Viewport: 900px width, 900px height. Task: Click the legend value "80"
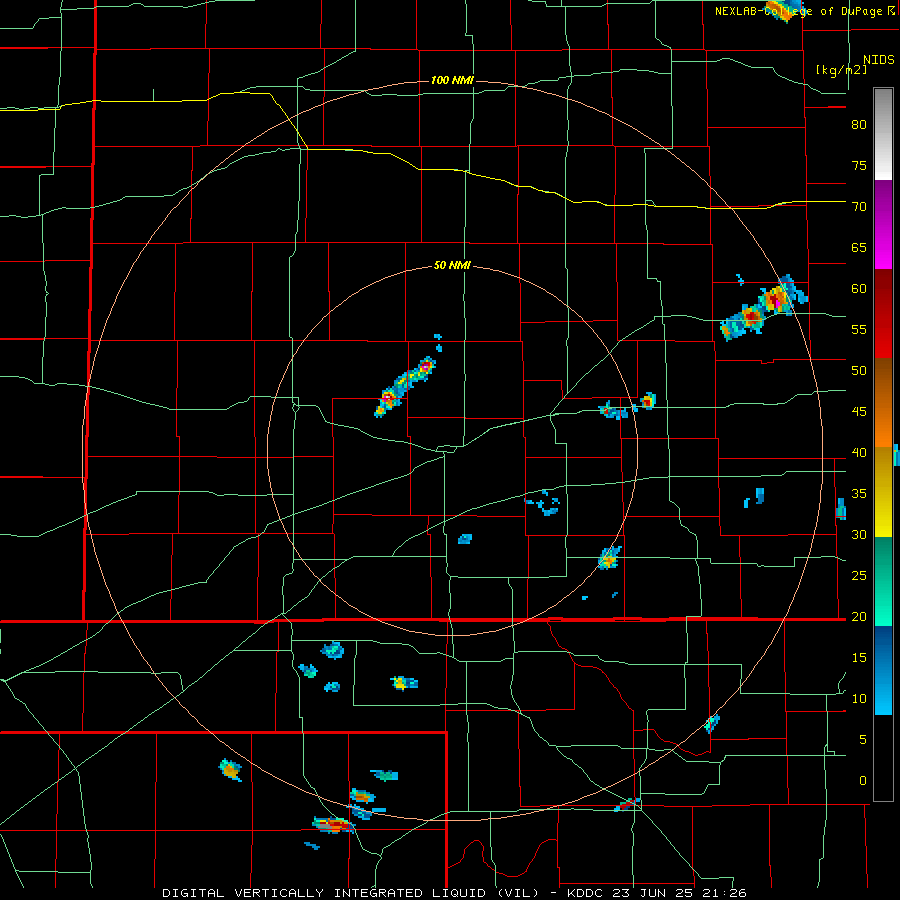(x=859, y=125)
